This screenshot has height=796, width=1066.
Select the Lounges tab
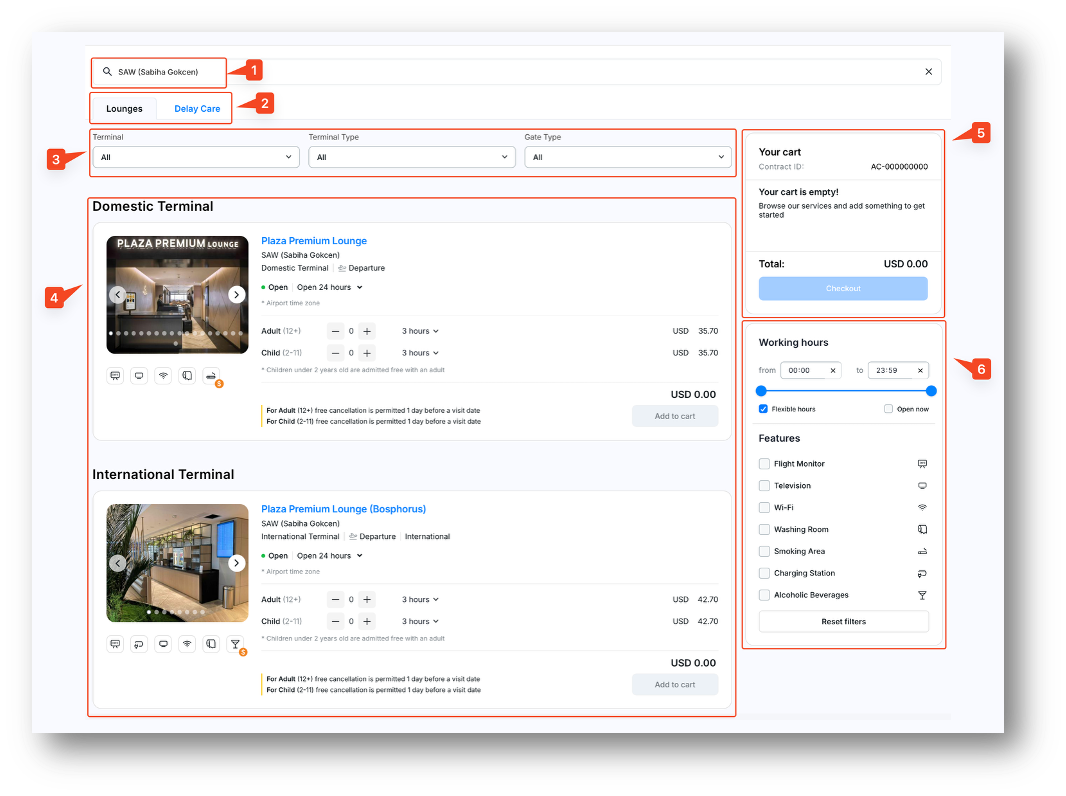pyautogui.click(x=124, y=109)
